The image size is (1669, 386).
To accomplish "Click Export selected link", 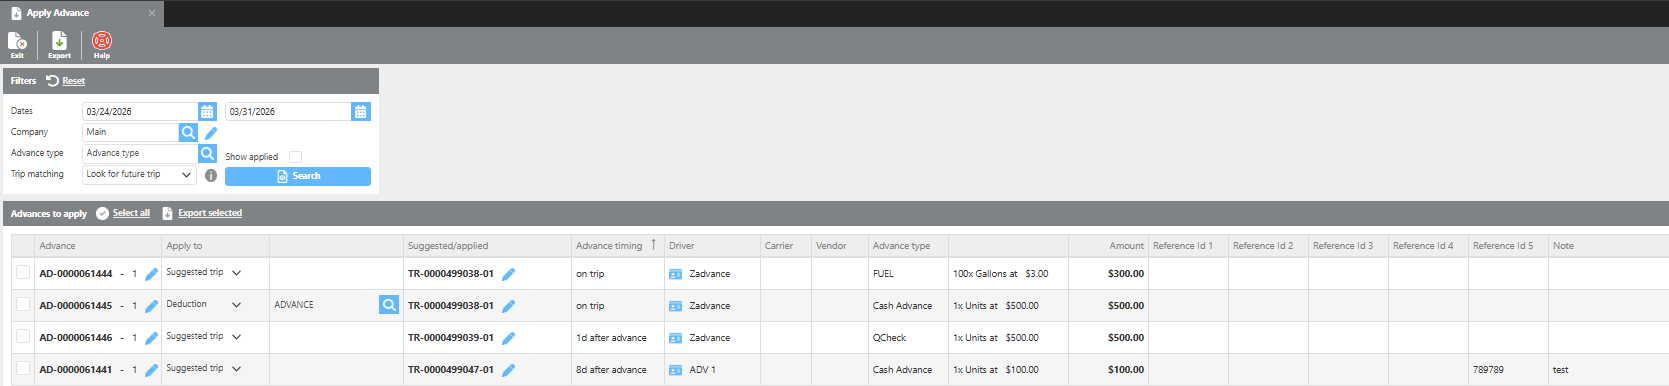I will coord(210,213).
